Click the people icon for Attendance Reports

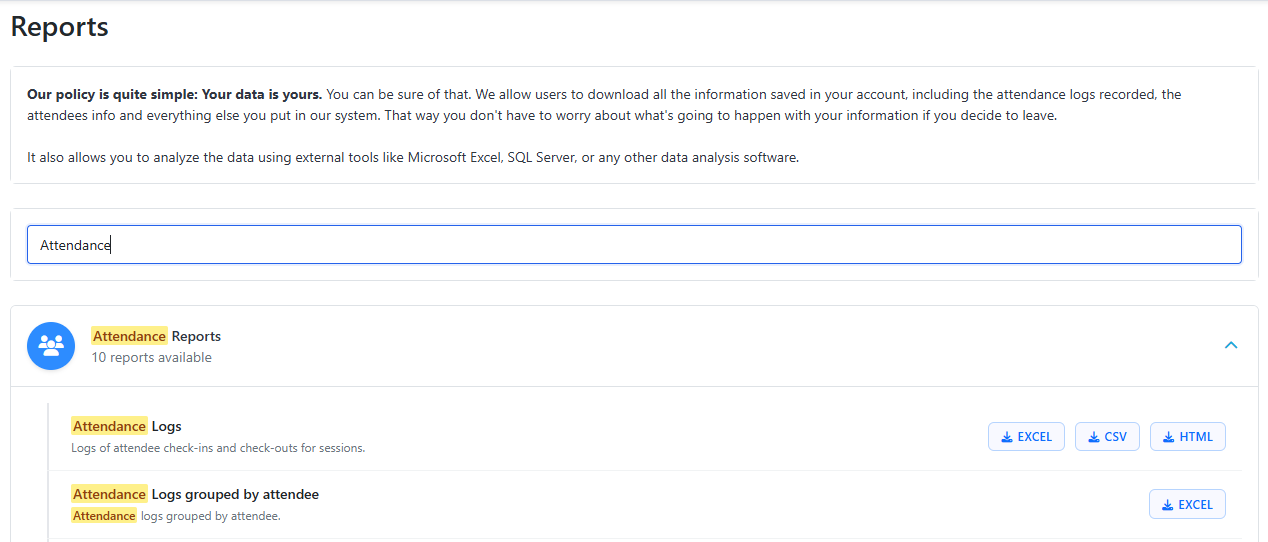pos(51,346)
